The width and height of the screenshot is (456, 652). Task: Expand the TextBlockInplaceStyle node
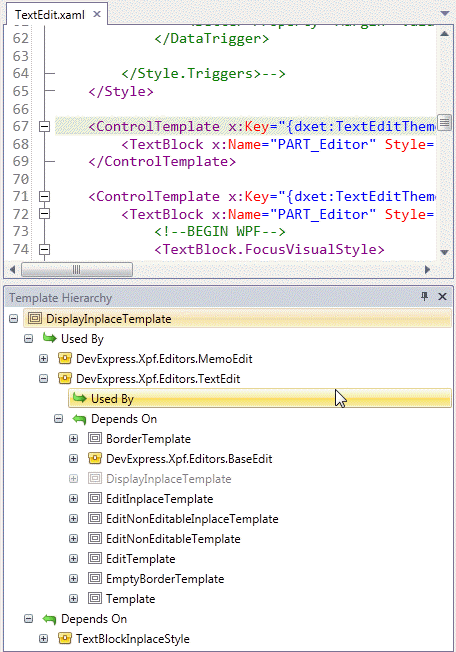click(43, 639)
